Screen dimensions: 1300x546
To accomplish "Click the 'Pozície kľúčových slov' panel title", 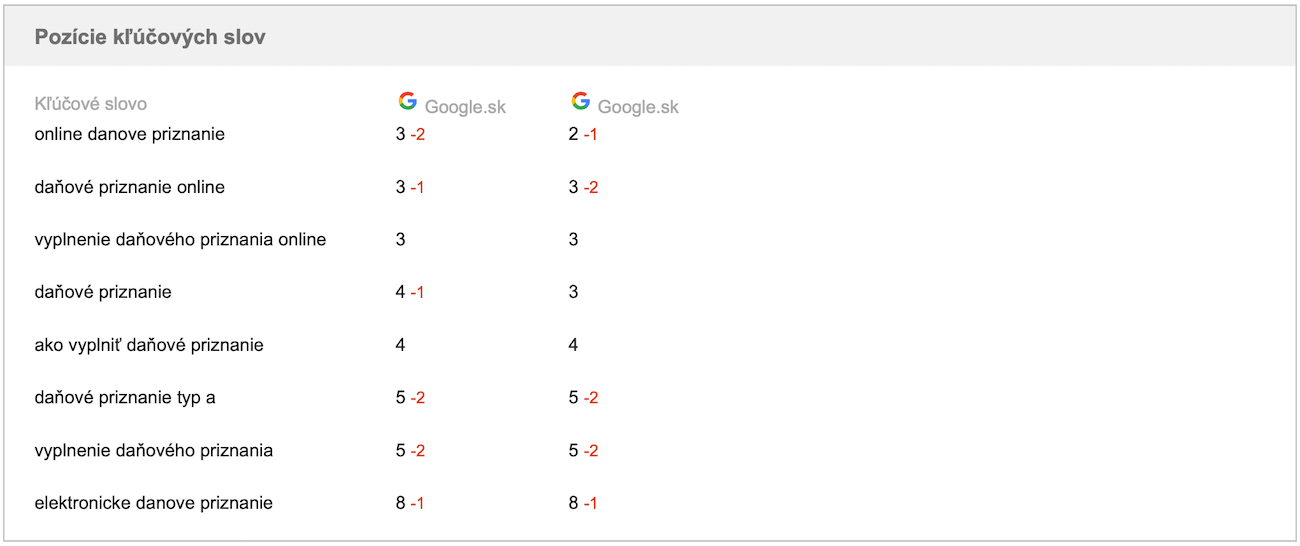I will pos(150,37).
